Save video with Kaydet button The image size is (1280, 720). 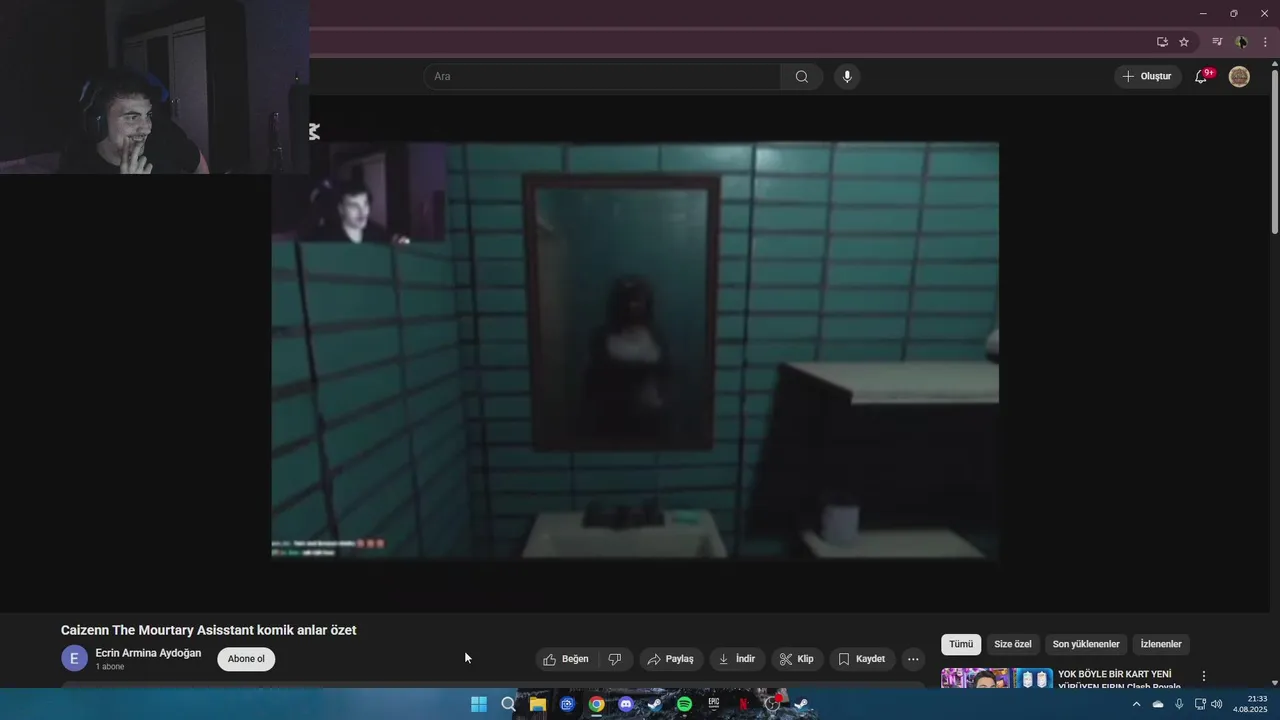[862, 659]
